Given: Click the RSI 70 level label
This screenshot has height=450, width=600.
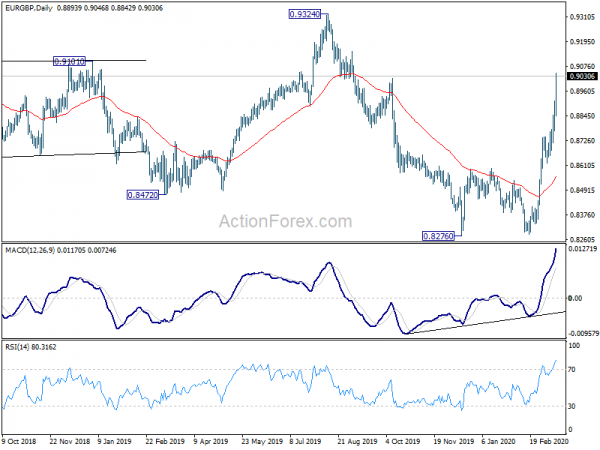Looking at the screenshot, I should (x=572, y=370).
